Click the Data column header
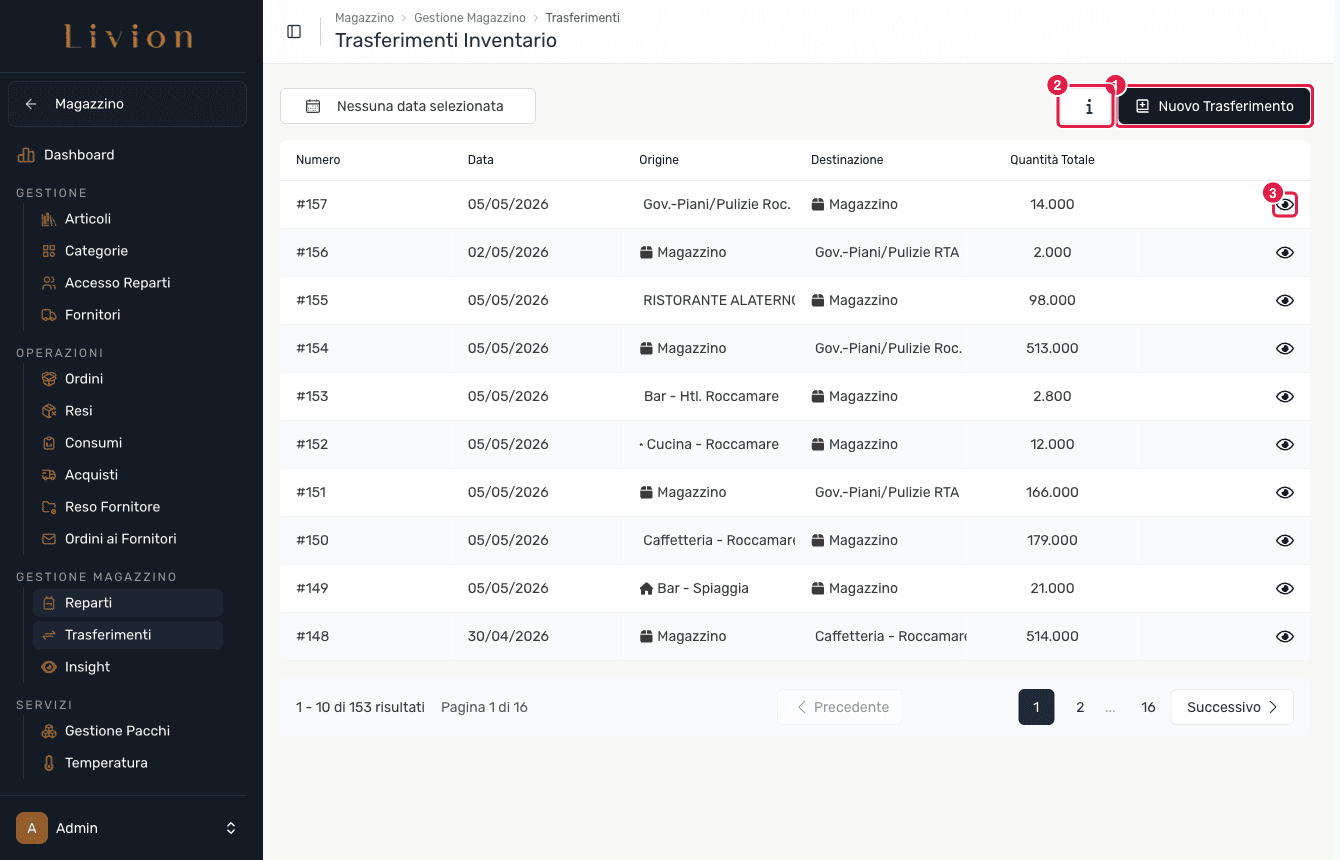The height and width of the screenshot is (860, 1340). (x=481, y=160)
